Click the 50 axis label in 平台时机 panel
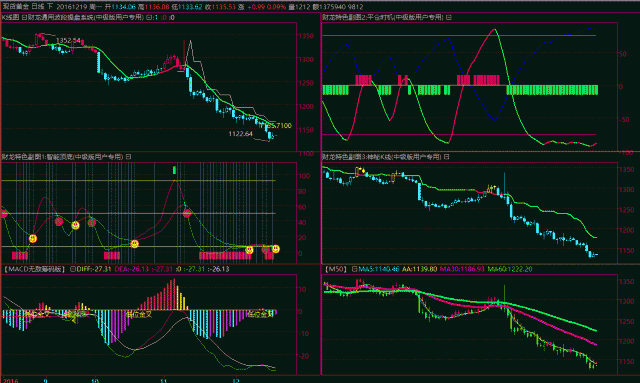 tap(622, 54)
